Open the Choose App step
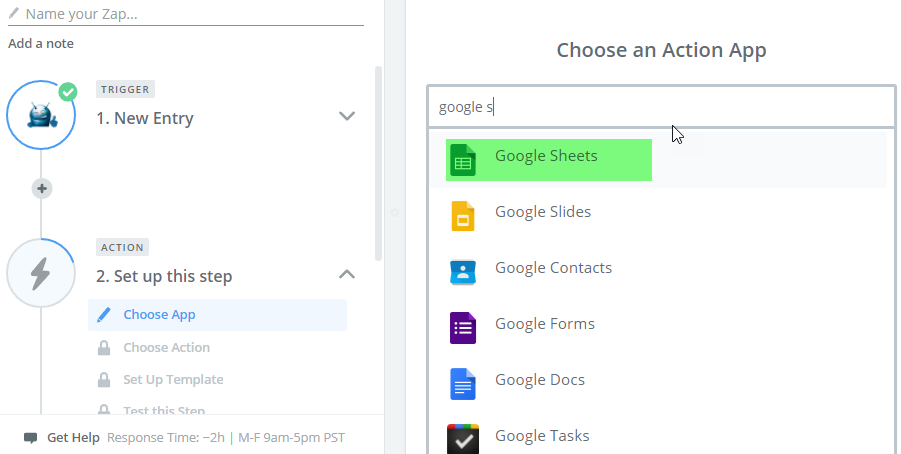 (217, 315)
